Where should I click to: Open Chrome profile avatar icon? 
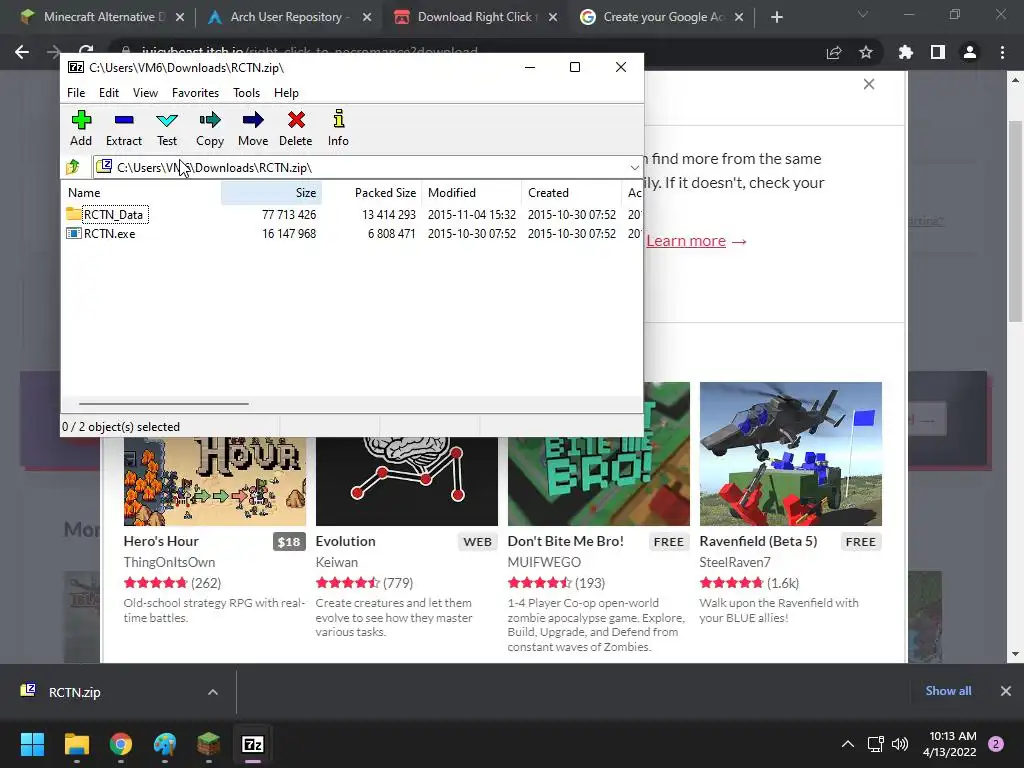pos(970,52)
